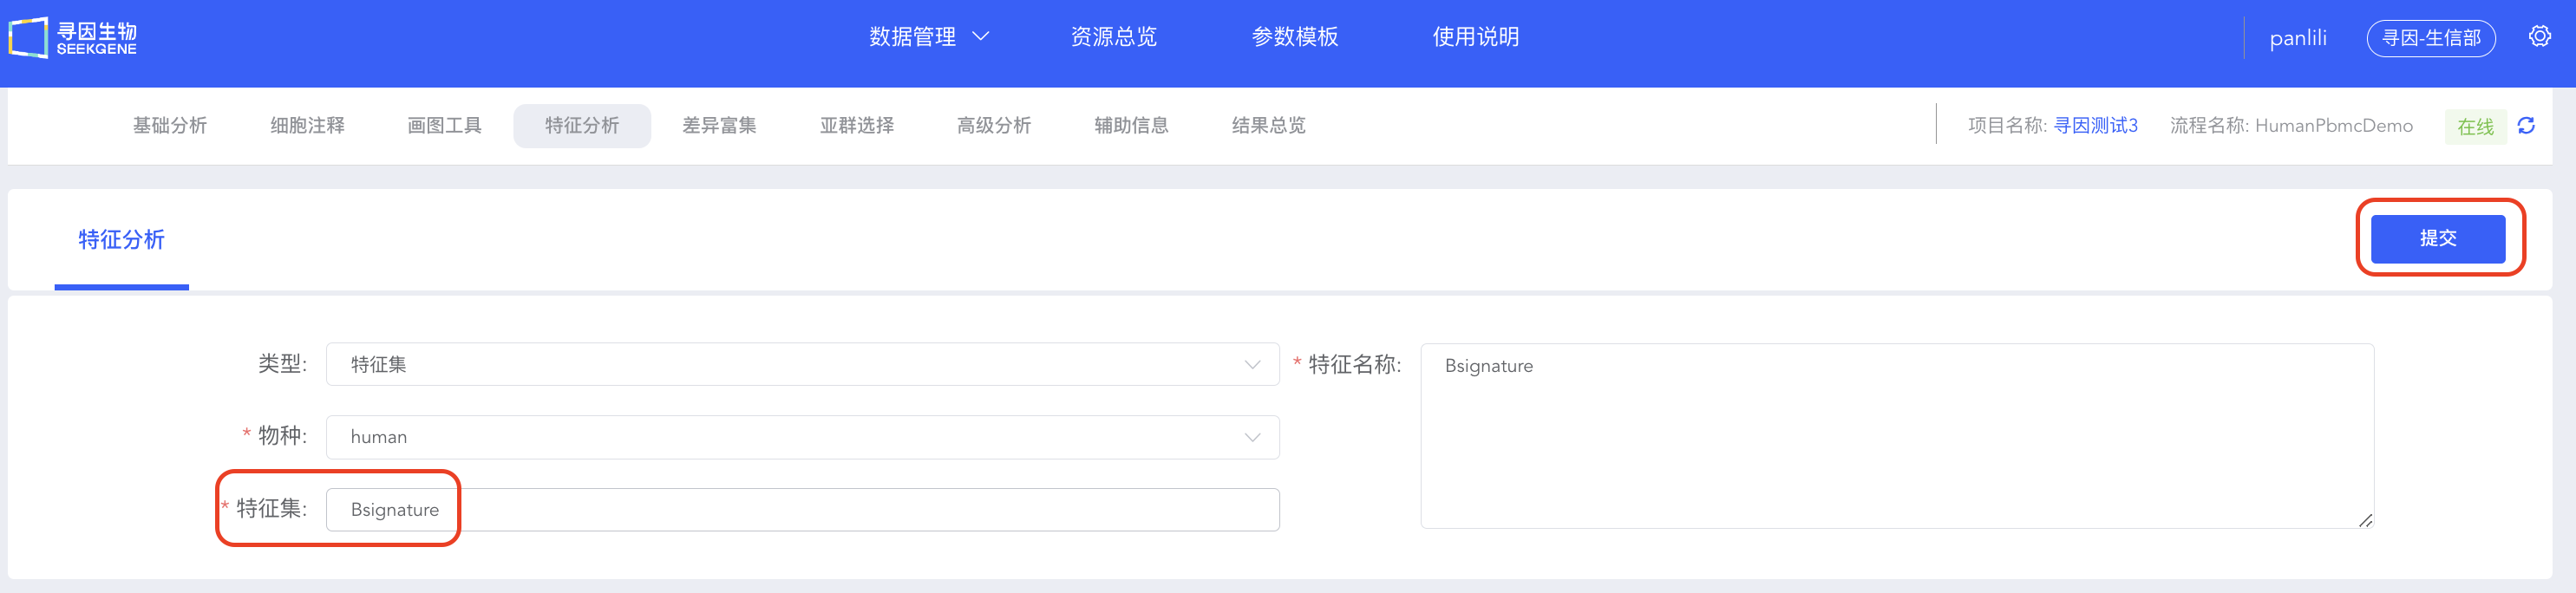The image size is (2576, 593).
Task: Open the settings gear icon
Action: [2539, 37]
